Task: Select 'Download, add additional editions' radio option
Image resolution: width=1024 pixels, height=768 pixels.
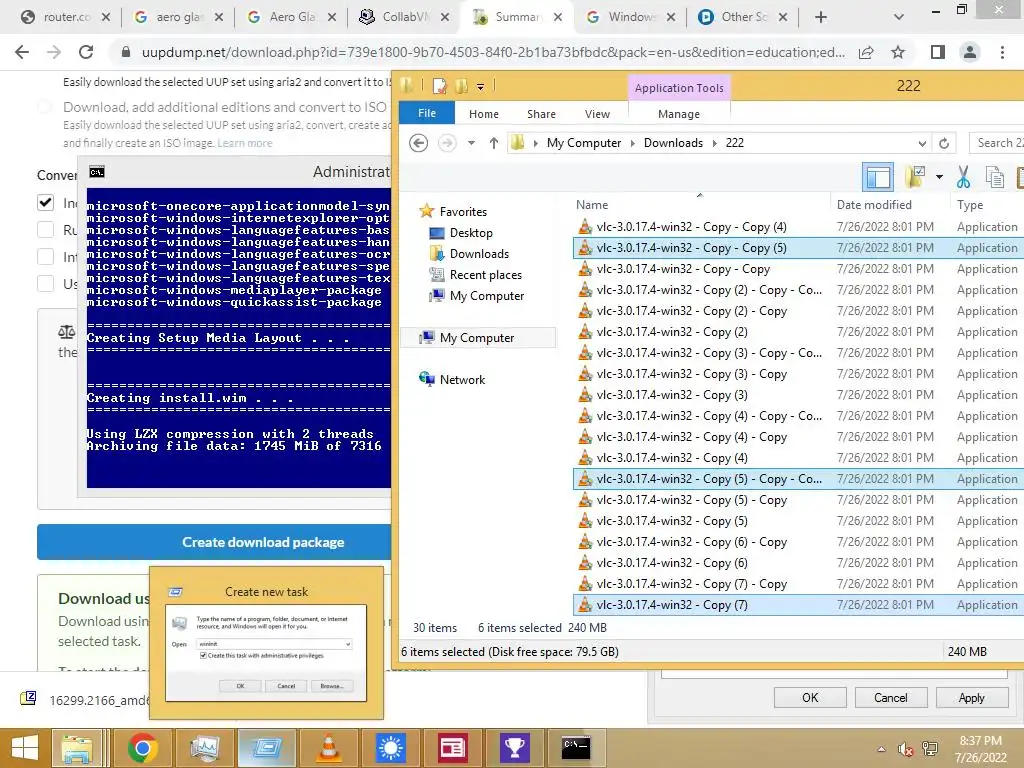Action: (44, 106)
